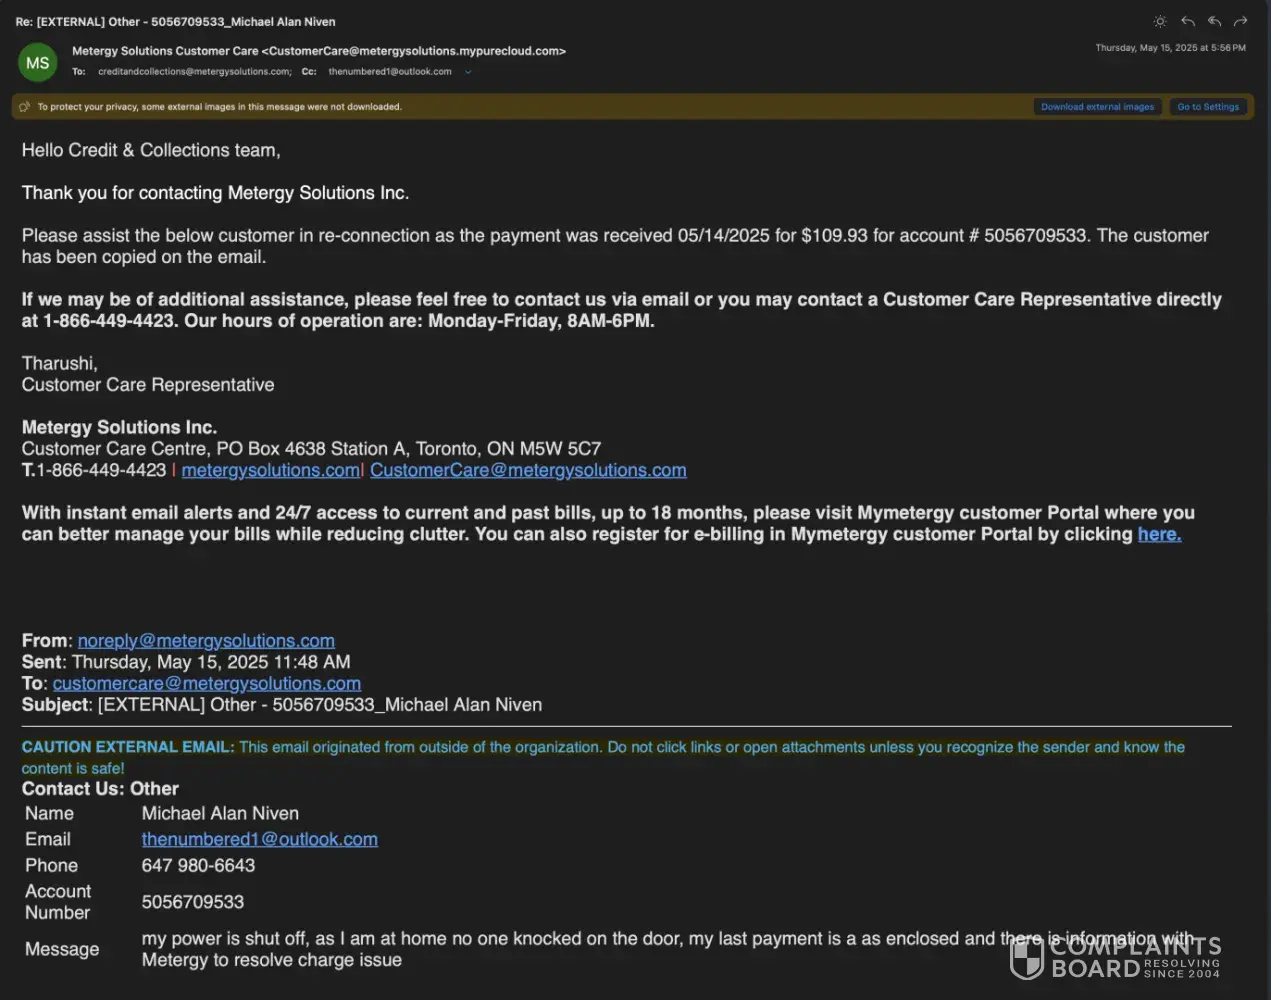Click bold 'Metergy Solutions Inc.' company name

[119, 427]
